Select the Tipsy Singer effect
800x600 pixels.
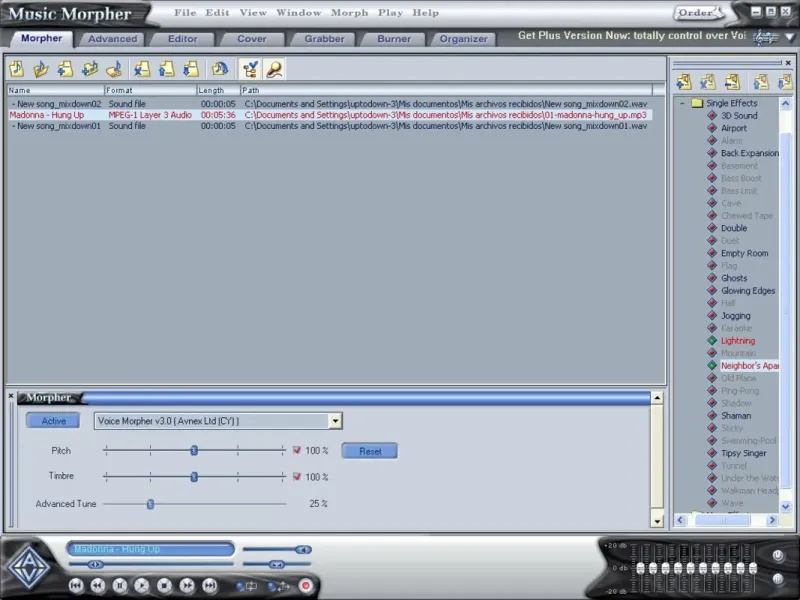click(x=743, y=453)
